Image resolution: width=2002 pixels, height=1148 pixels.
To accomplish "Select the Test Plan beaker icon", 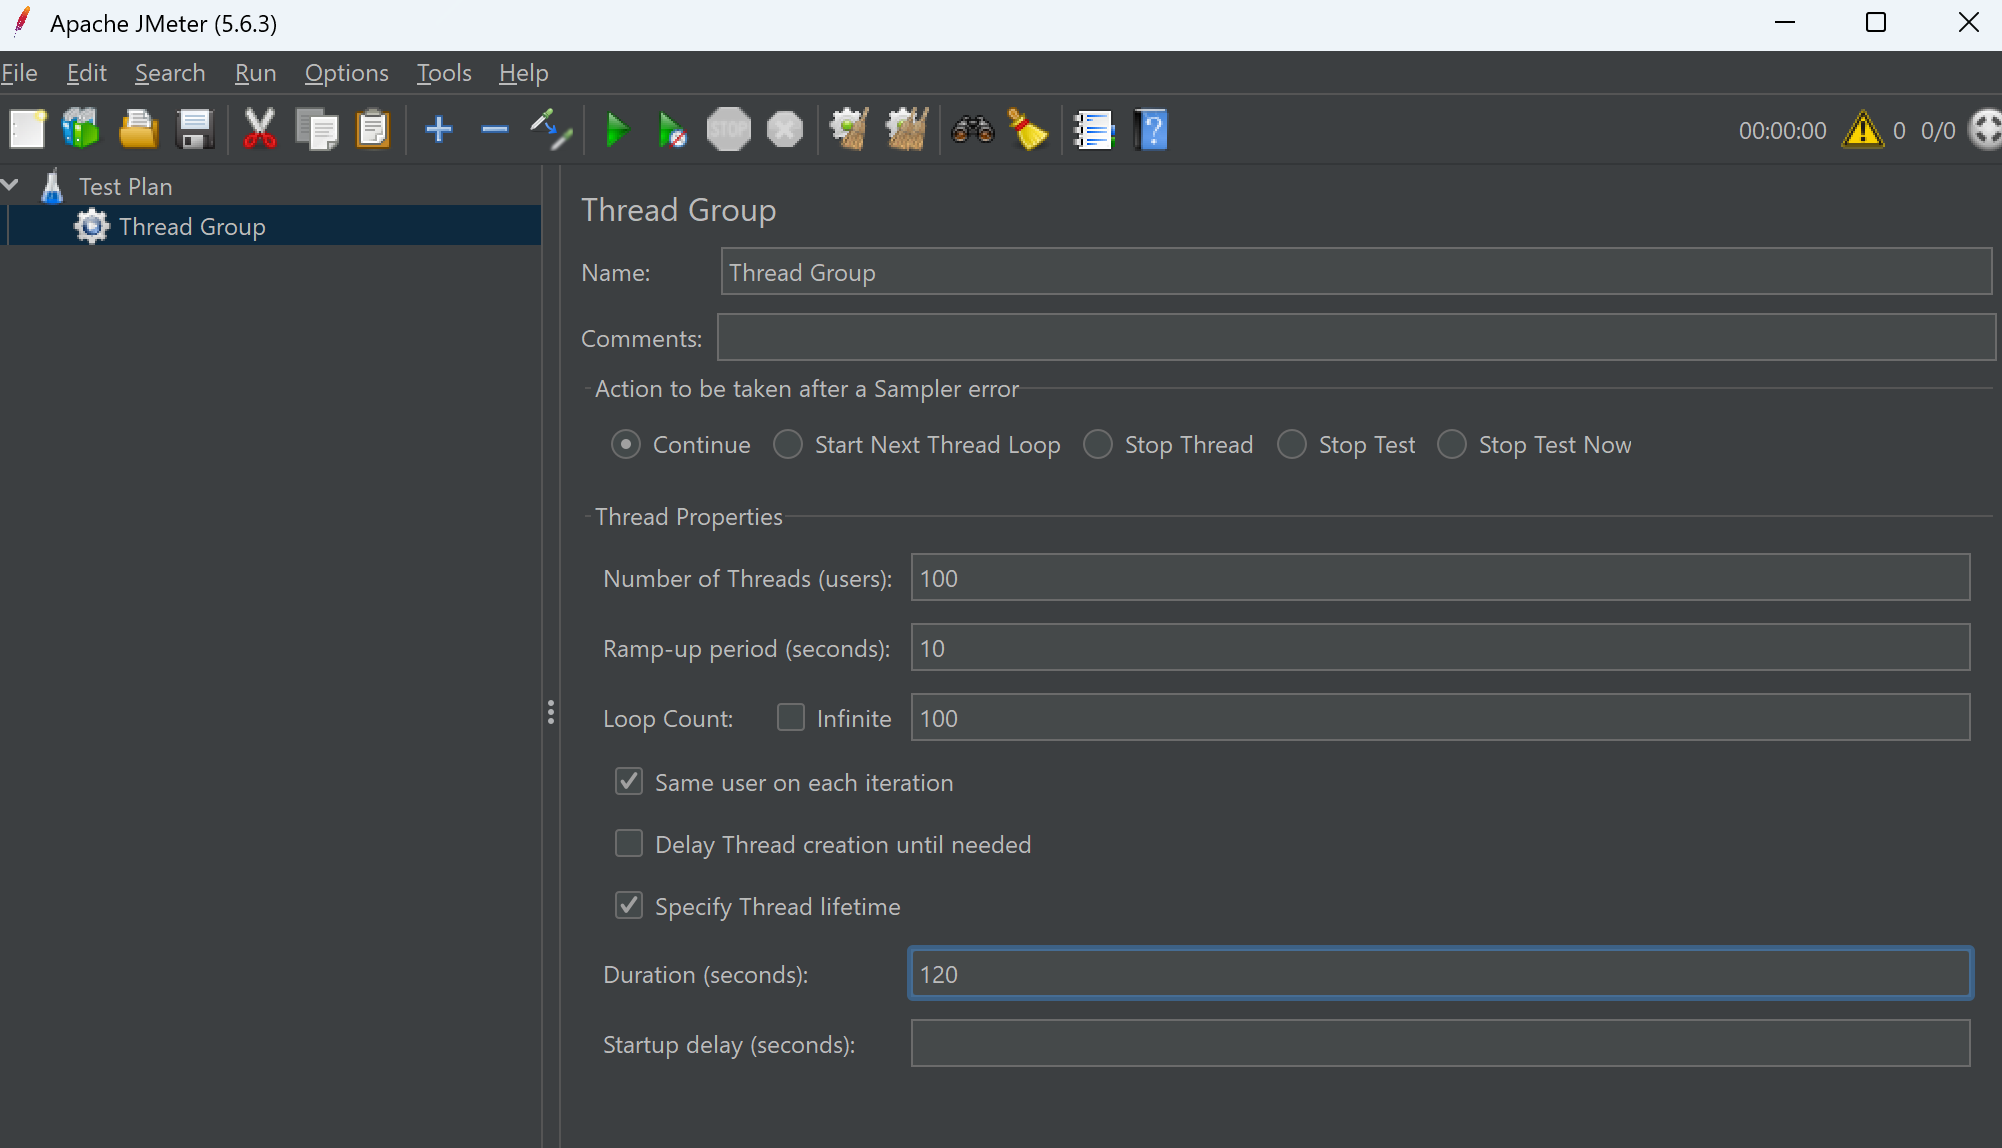I will tap(52, 186).
